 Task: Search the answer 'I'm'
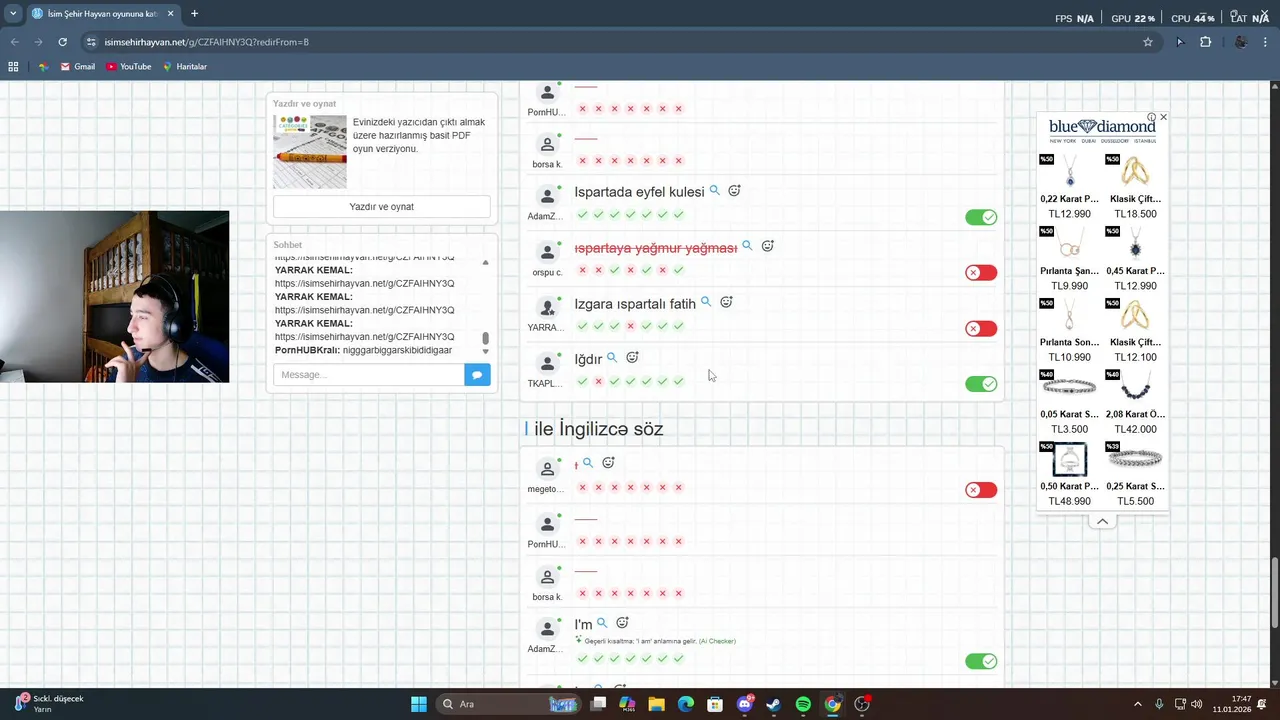point(602,623)
